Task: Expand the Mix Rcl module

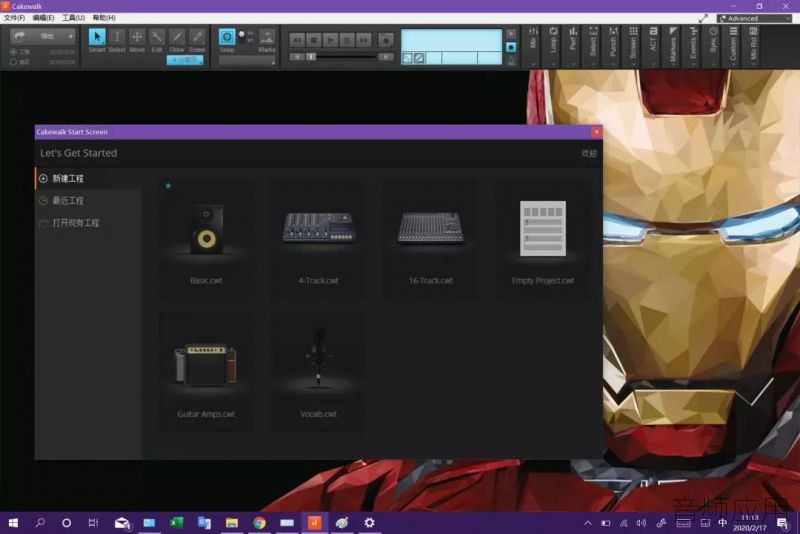Action: click(x=753, y=46)
